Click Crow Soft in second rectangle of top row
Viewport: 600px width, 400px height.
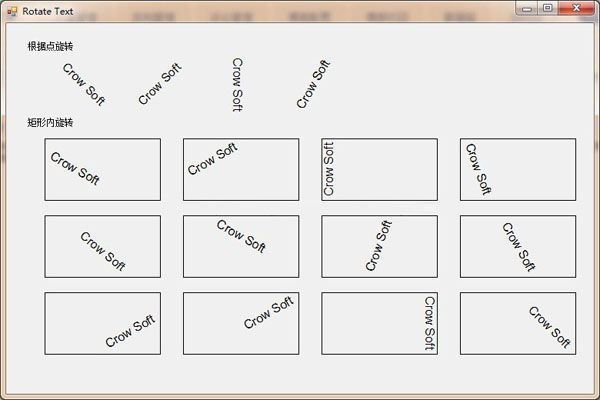pos(212,158)
